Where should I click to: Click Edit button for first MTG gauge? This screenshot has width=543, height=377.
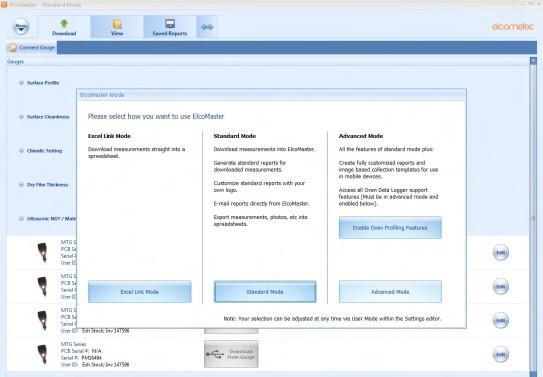click(501, 252)
